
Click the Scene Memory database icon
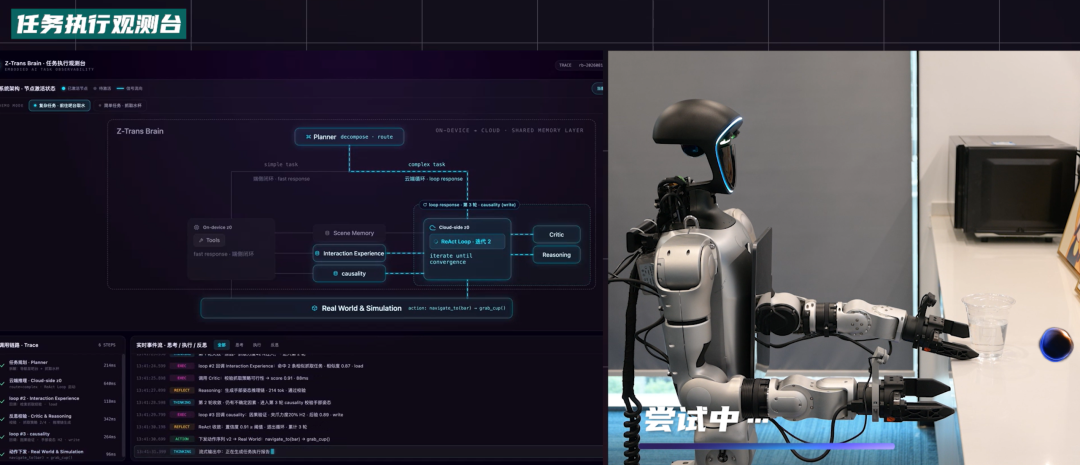(x=327, y=233)
